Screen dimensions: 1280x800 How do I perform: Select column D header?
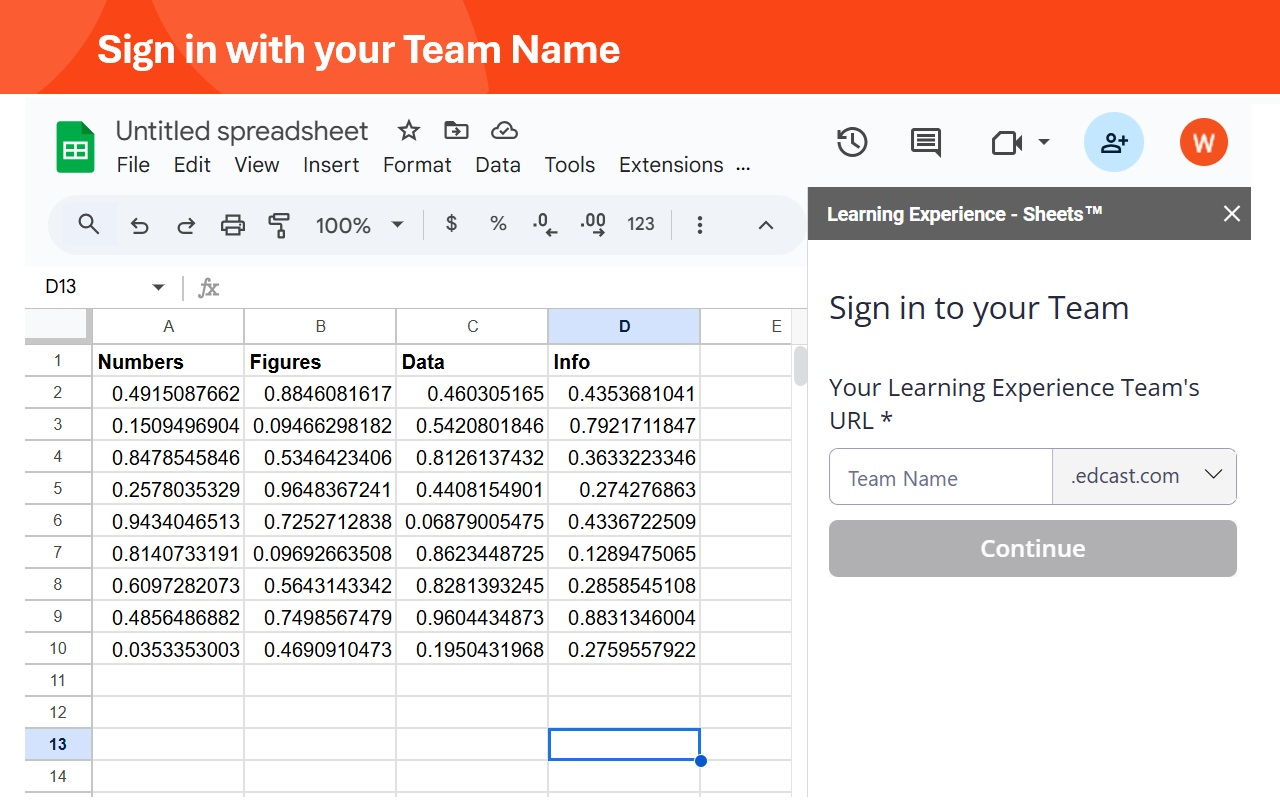[624, 326]
